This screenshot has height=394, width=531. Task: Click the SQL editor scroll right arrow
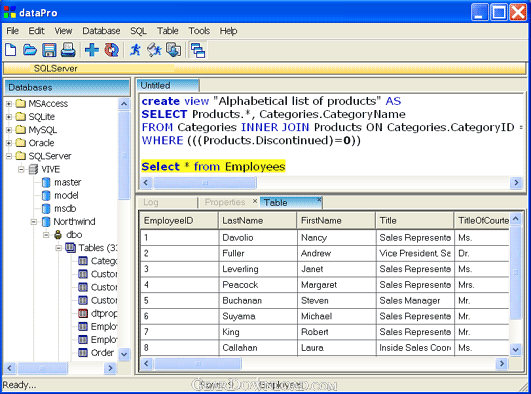point(516,183)
